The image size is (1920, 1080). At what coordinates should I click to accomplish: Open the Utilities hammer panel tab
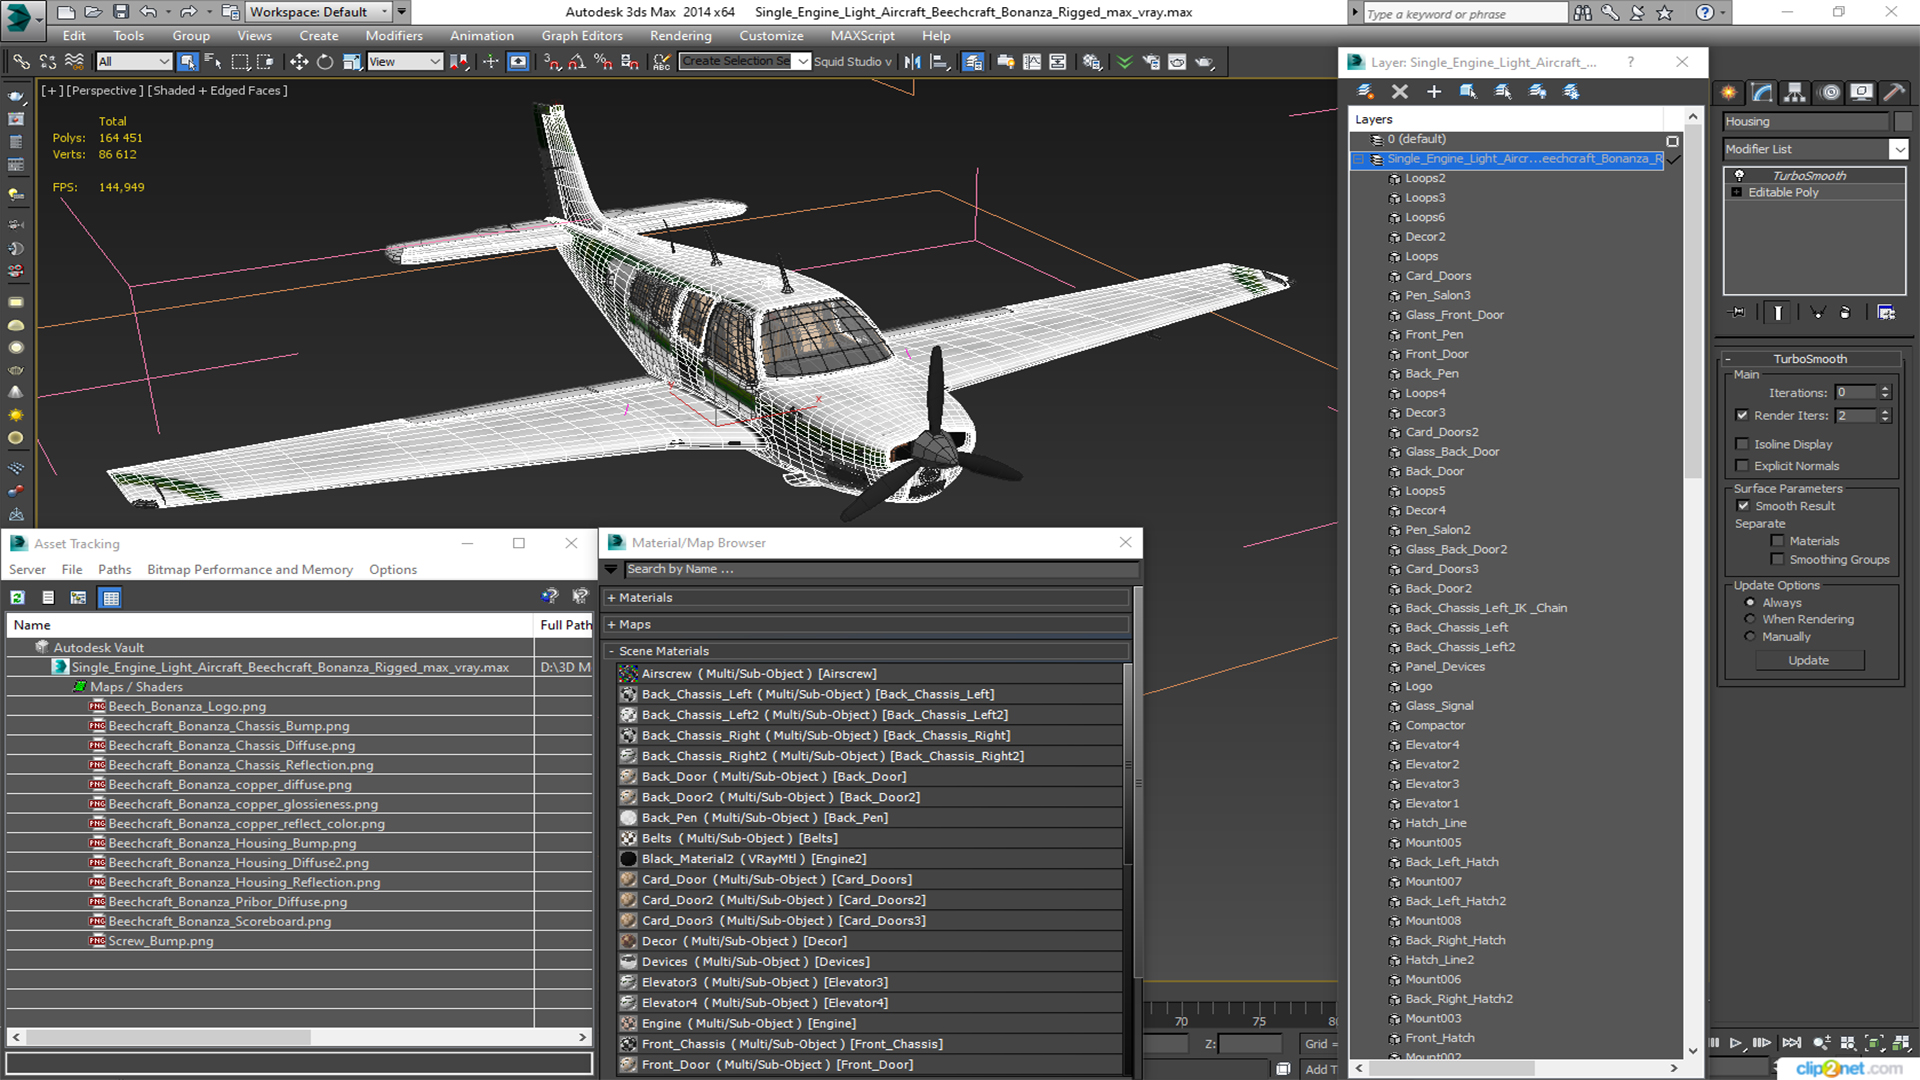tap(1893, 92)
